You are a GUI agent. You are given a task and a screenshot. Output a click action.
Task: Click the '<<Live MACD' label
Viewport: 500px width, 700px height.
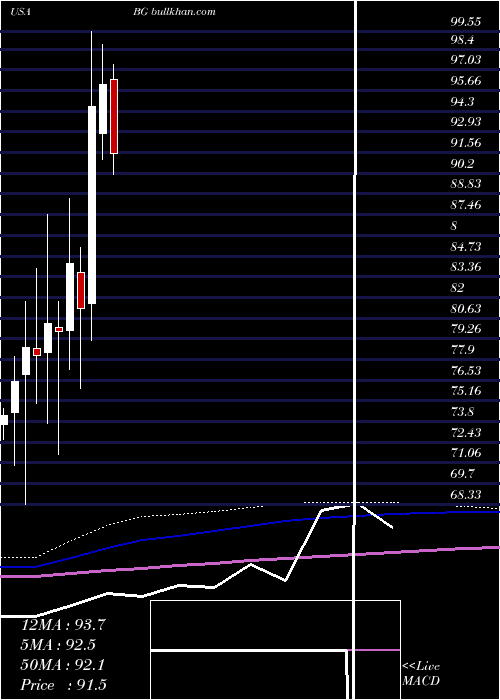coord(421,674)
